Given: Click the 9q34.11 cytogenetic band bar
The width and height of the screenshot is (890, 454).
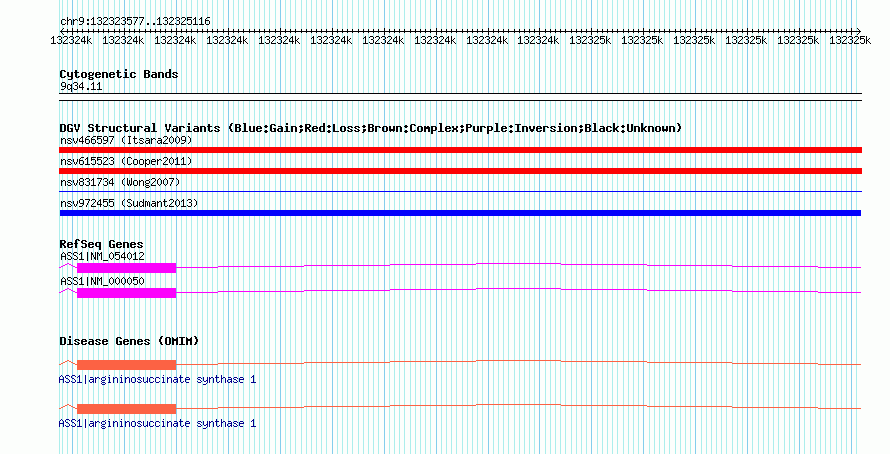Looking at the screenshot, I should point(460,97).
